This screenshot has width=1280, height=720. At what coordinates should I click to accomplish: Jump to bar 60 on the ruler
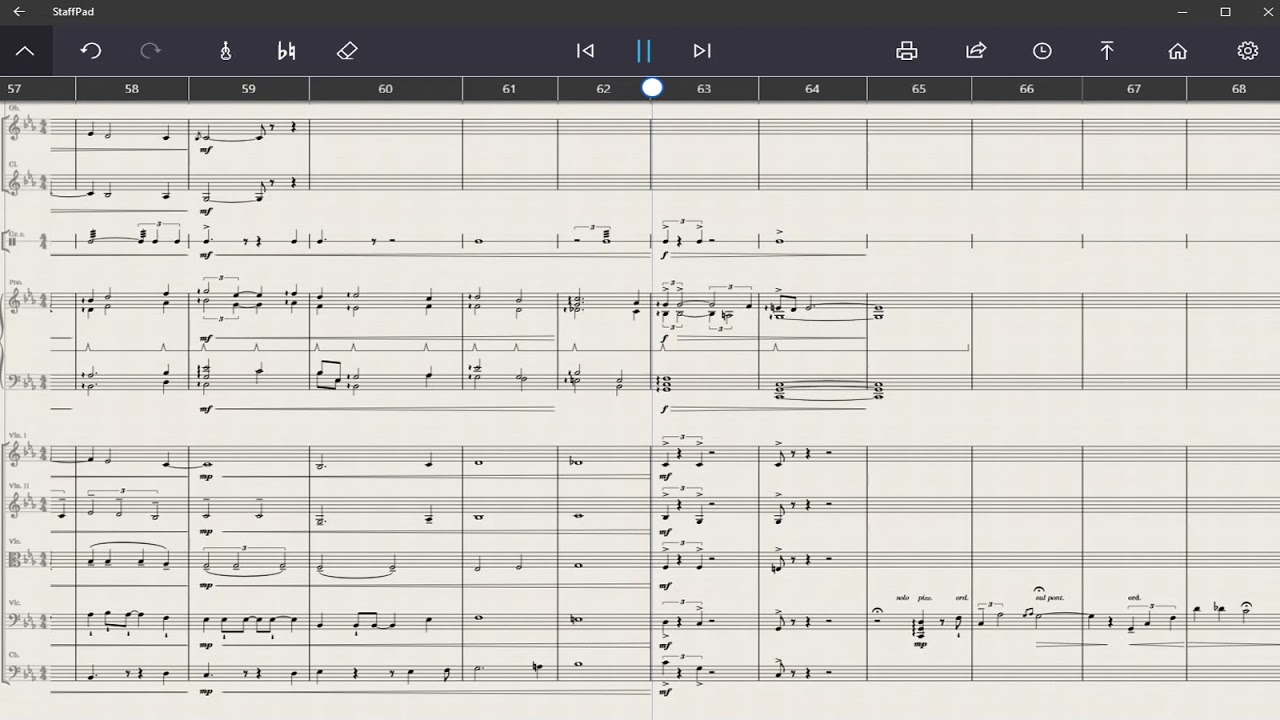click(x=385, y=89)
